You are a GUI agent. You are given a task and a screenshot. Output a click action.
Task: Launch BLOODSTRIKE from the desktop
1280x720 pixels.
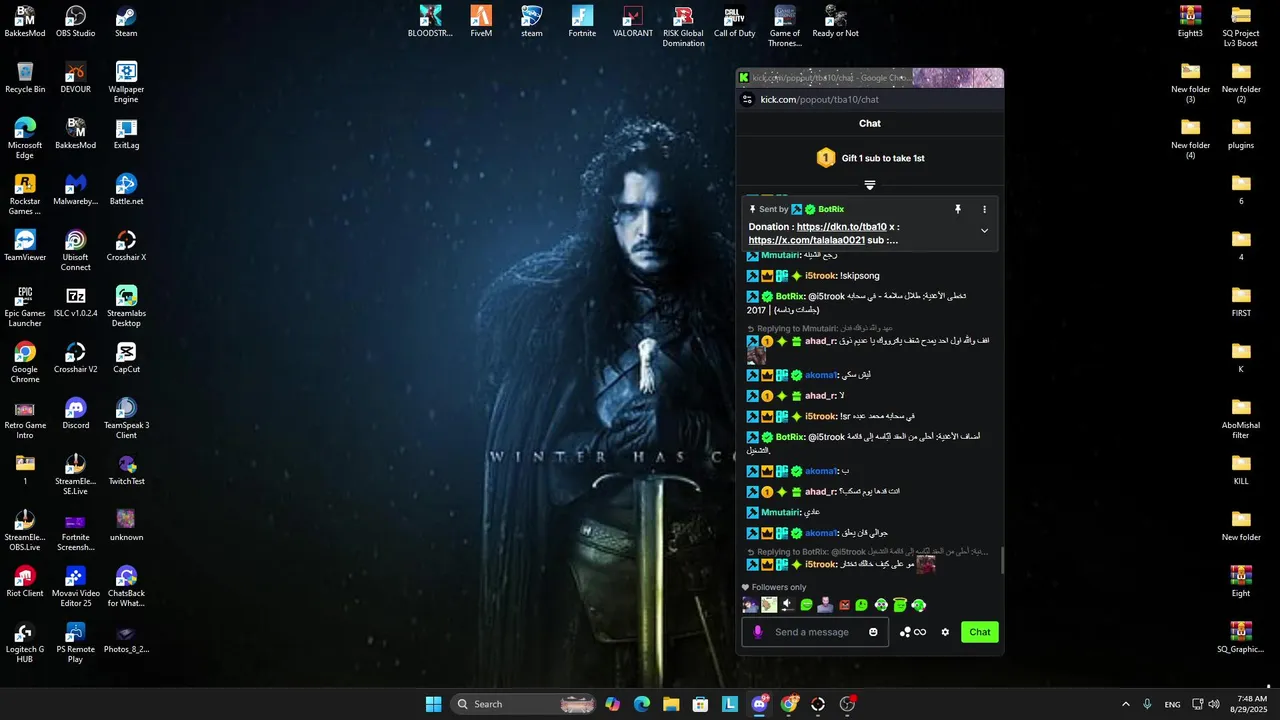coord(430,22)
